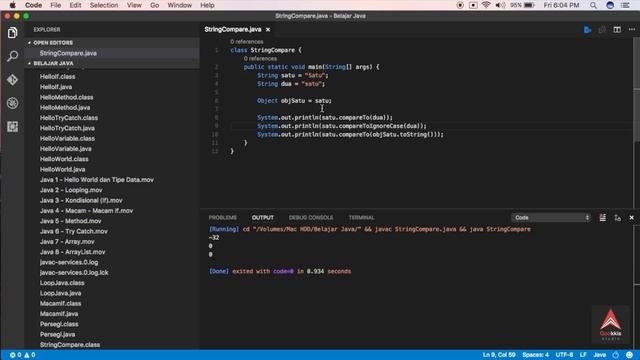Open the Apple menu
The image size is (640, 360).
tap(12, 5)
